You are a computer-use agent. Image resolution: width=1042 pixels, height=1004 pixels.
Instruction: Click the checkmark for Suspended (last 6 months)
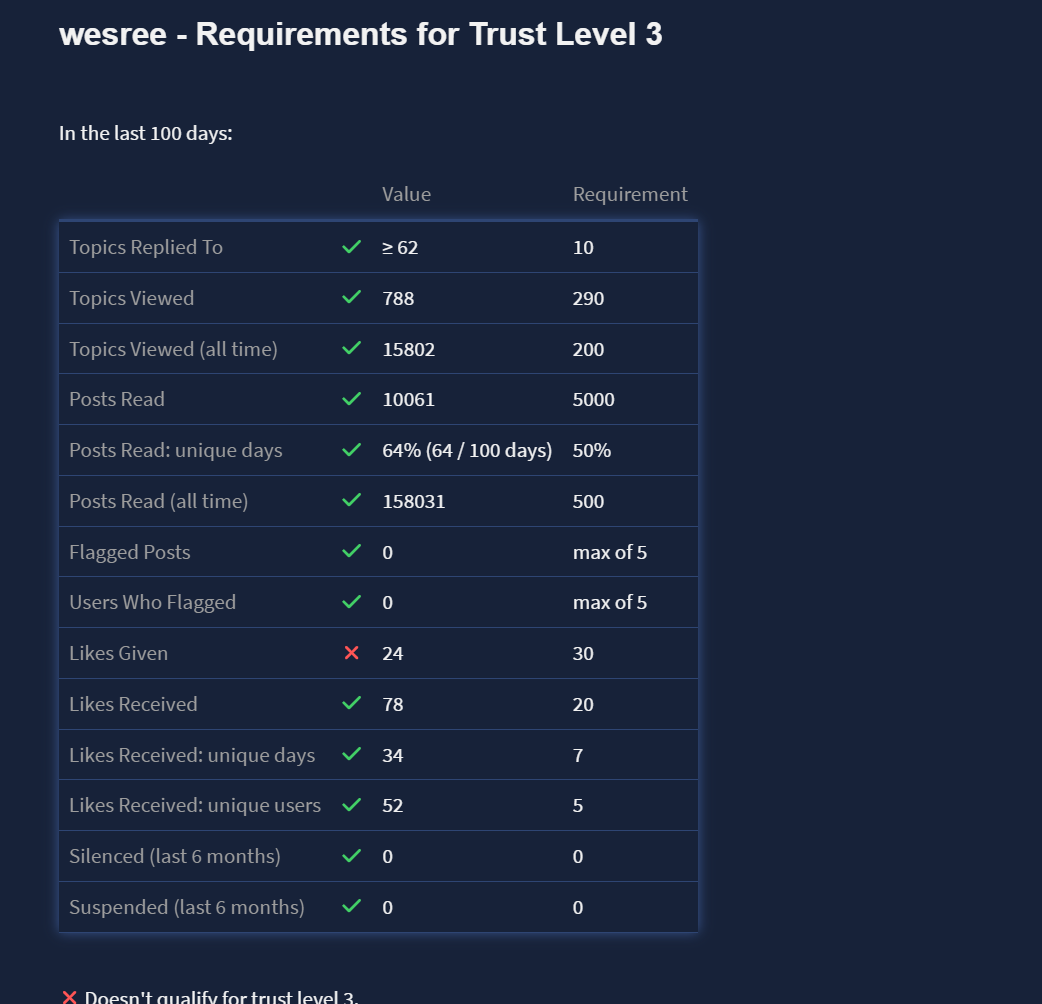351,907
